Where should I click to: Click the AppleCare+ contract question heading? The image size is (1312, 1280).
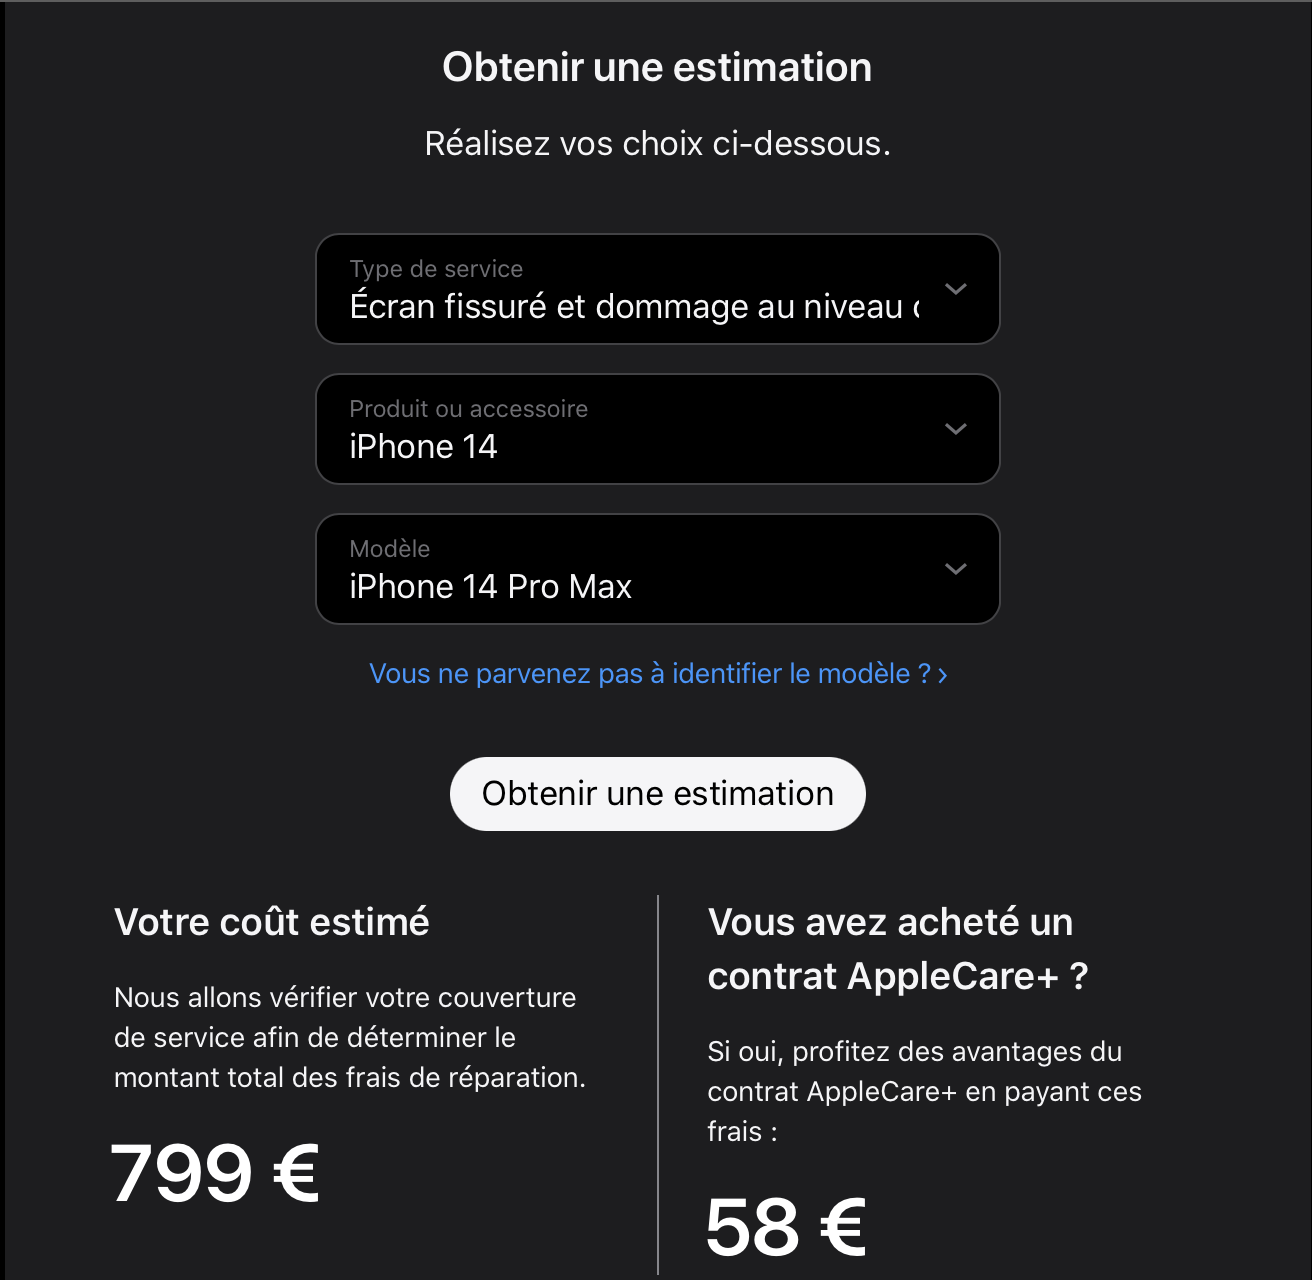click(x=897, y=949)
